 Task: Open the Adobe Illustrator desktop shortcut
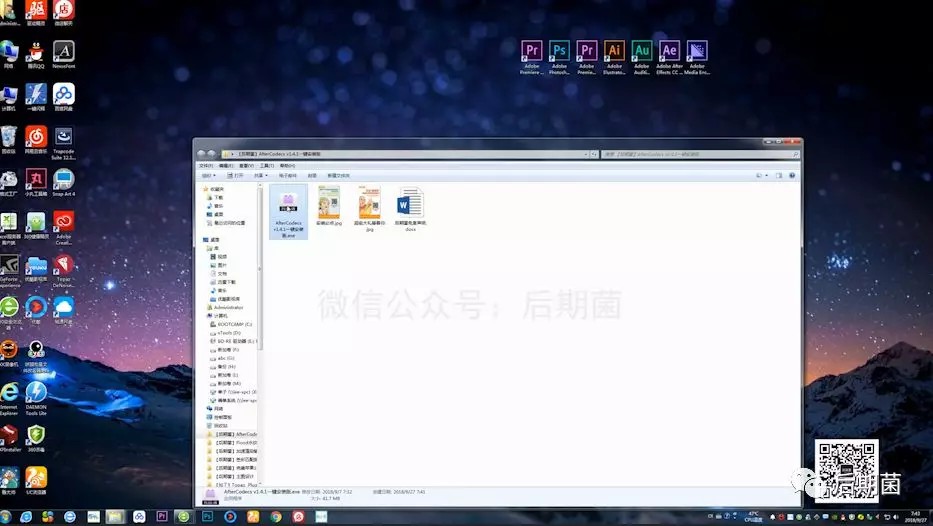point(614,57)
